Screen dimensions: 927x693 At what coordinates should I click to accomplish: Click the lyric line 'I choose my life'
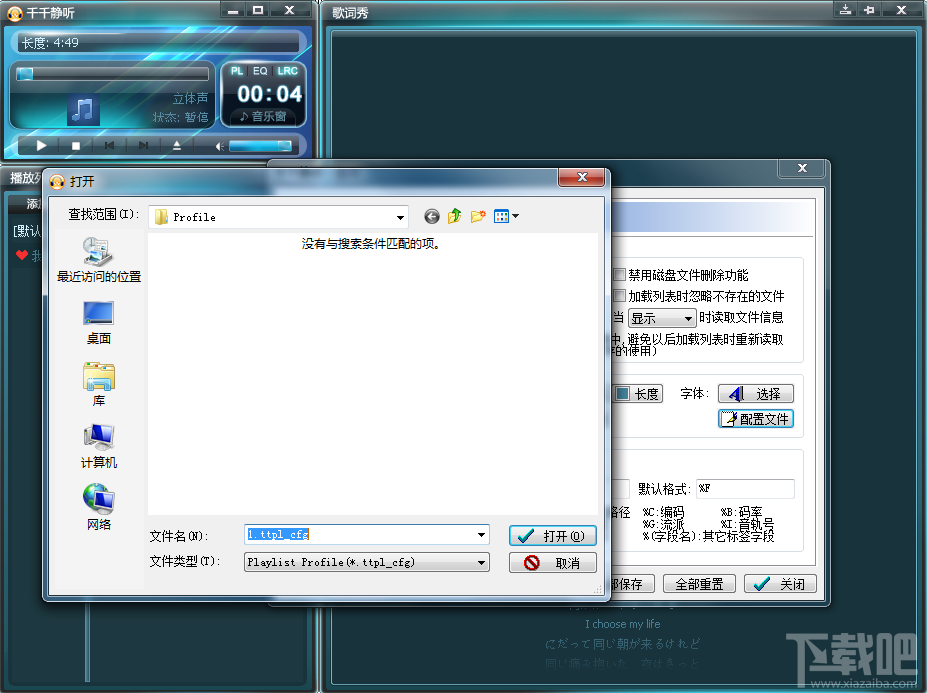[x=623, y=624]
